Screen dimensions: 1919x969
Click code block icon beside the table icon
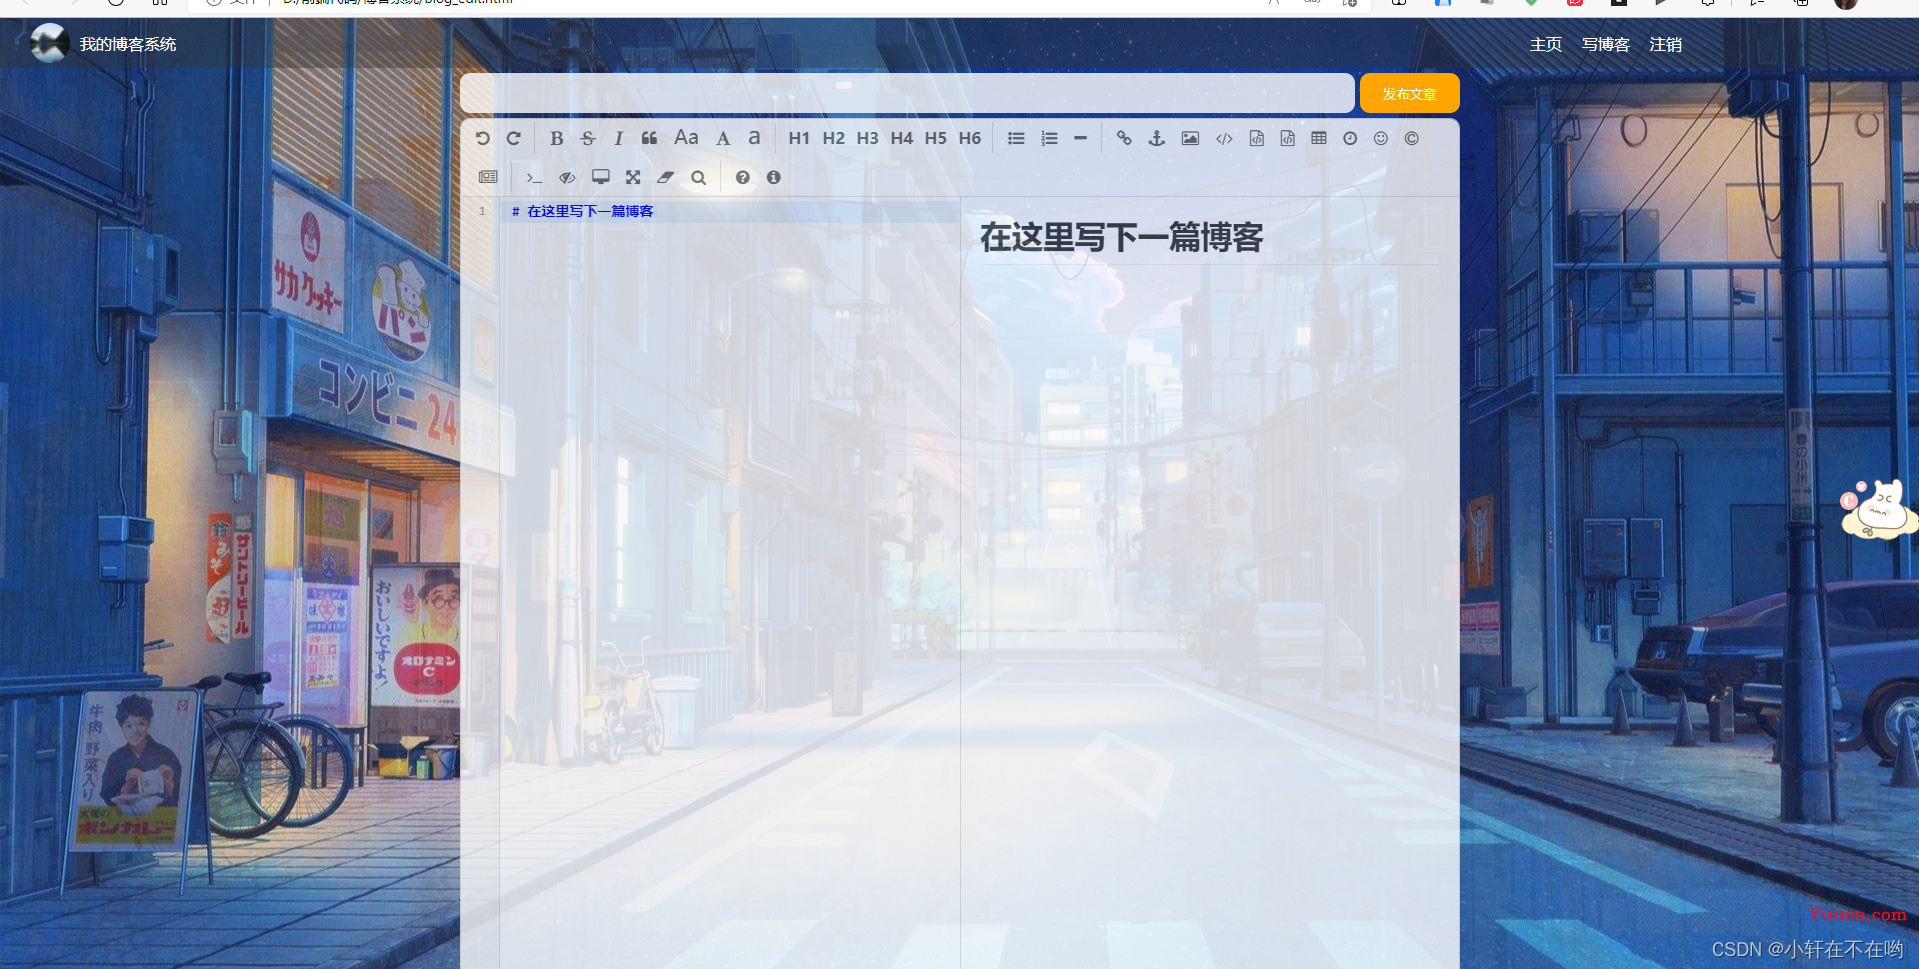click(x=1288, y=138)
